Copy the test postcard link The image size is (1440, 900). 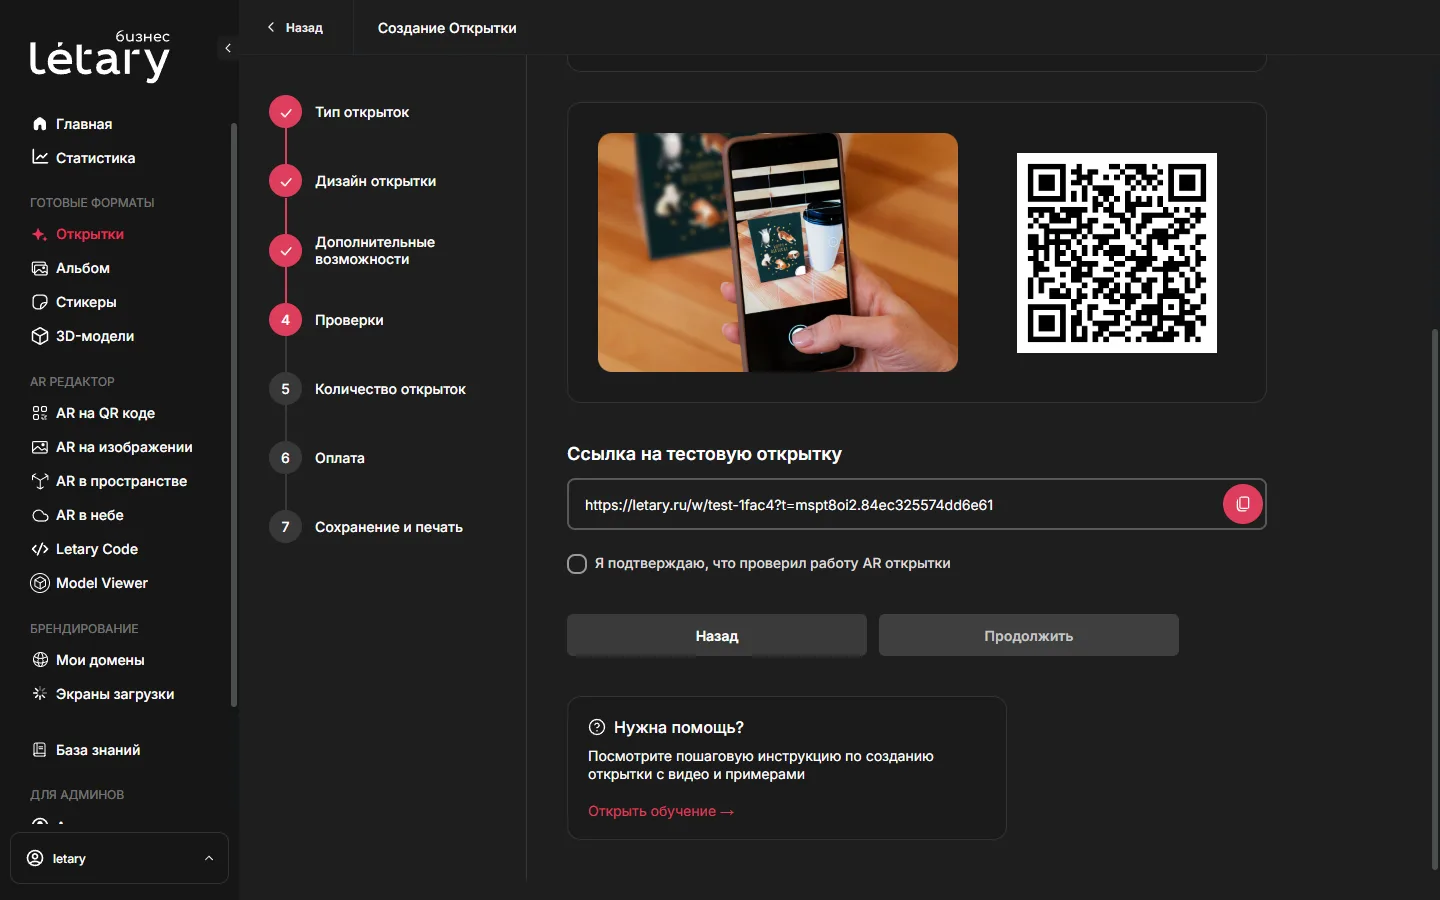coord(1243,504)
